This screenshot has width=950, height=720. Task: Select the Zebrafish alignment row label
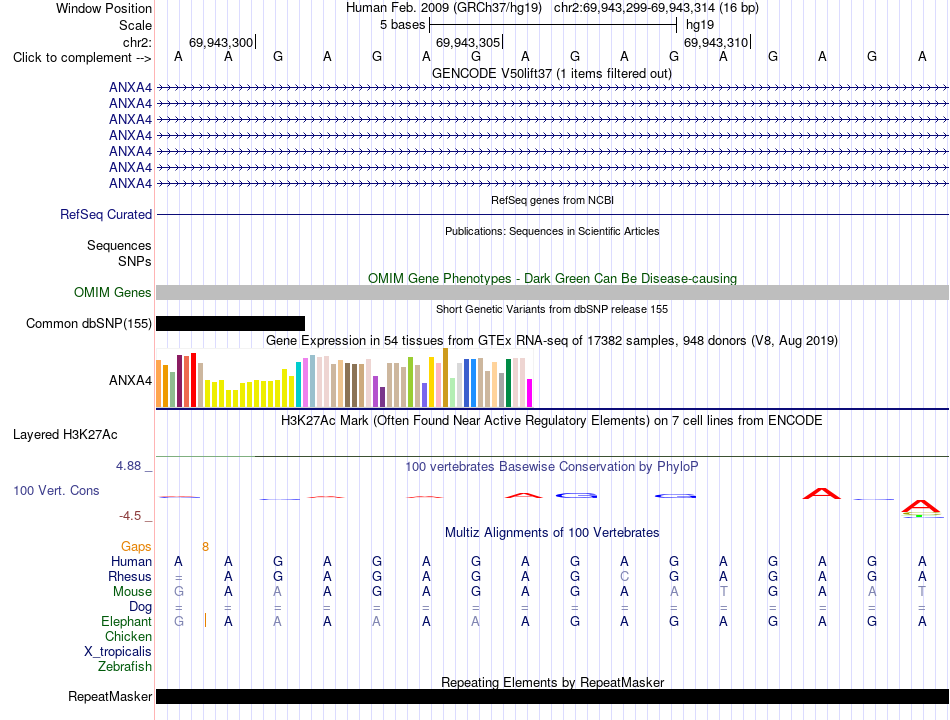coord(125,667)
